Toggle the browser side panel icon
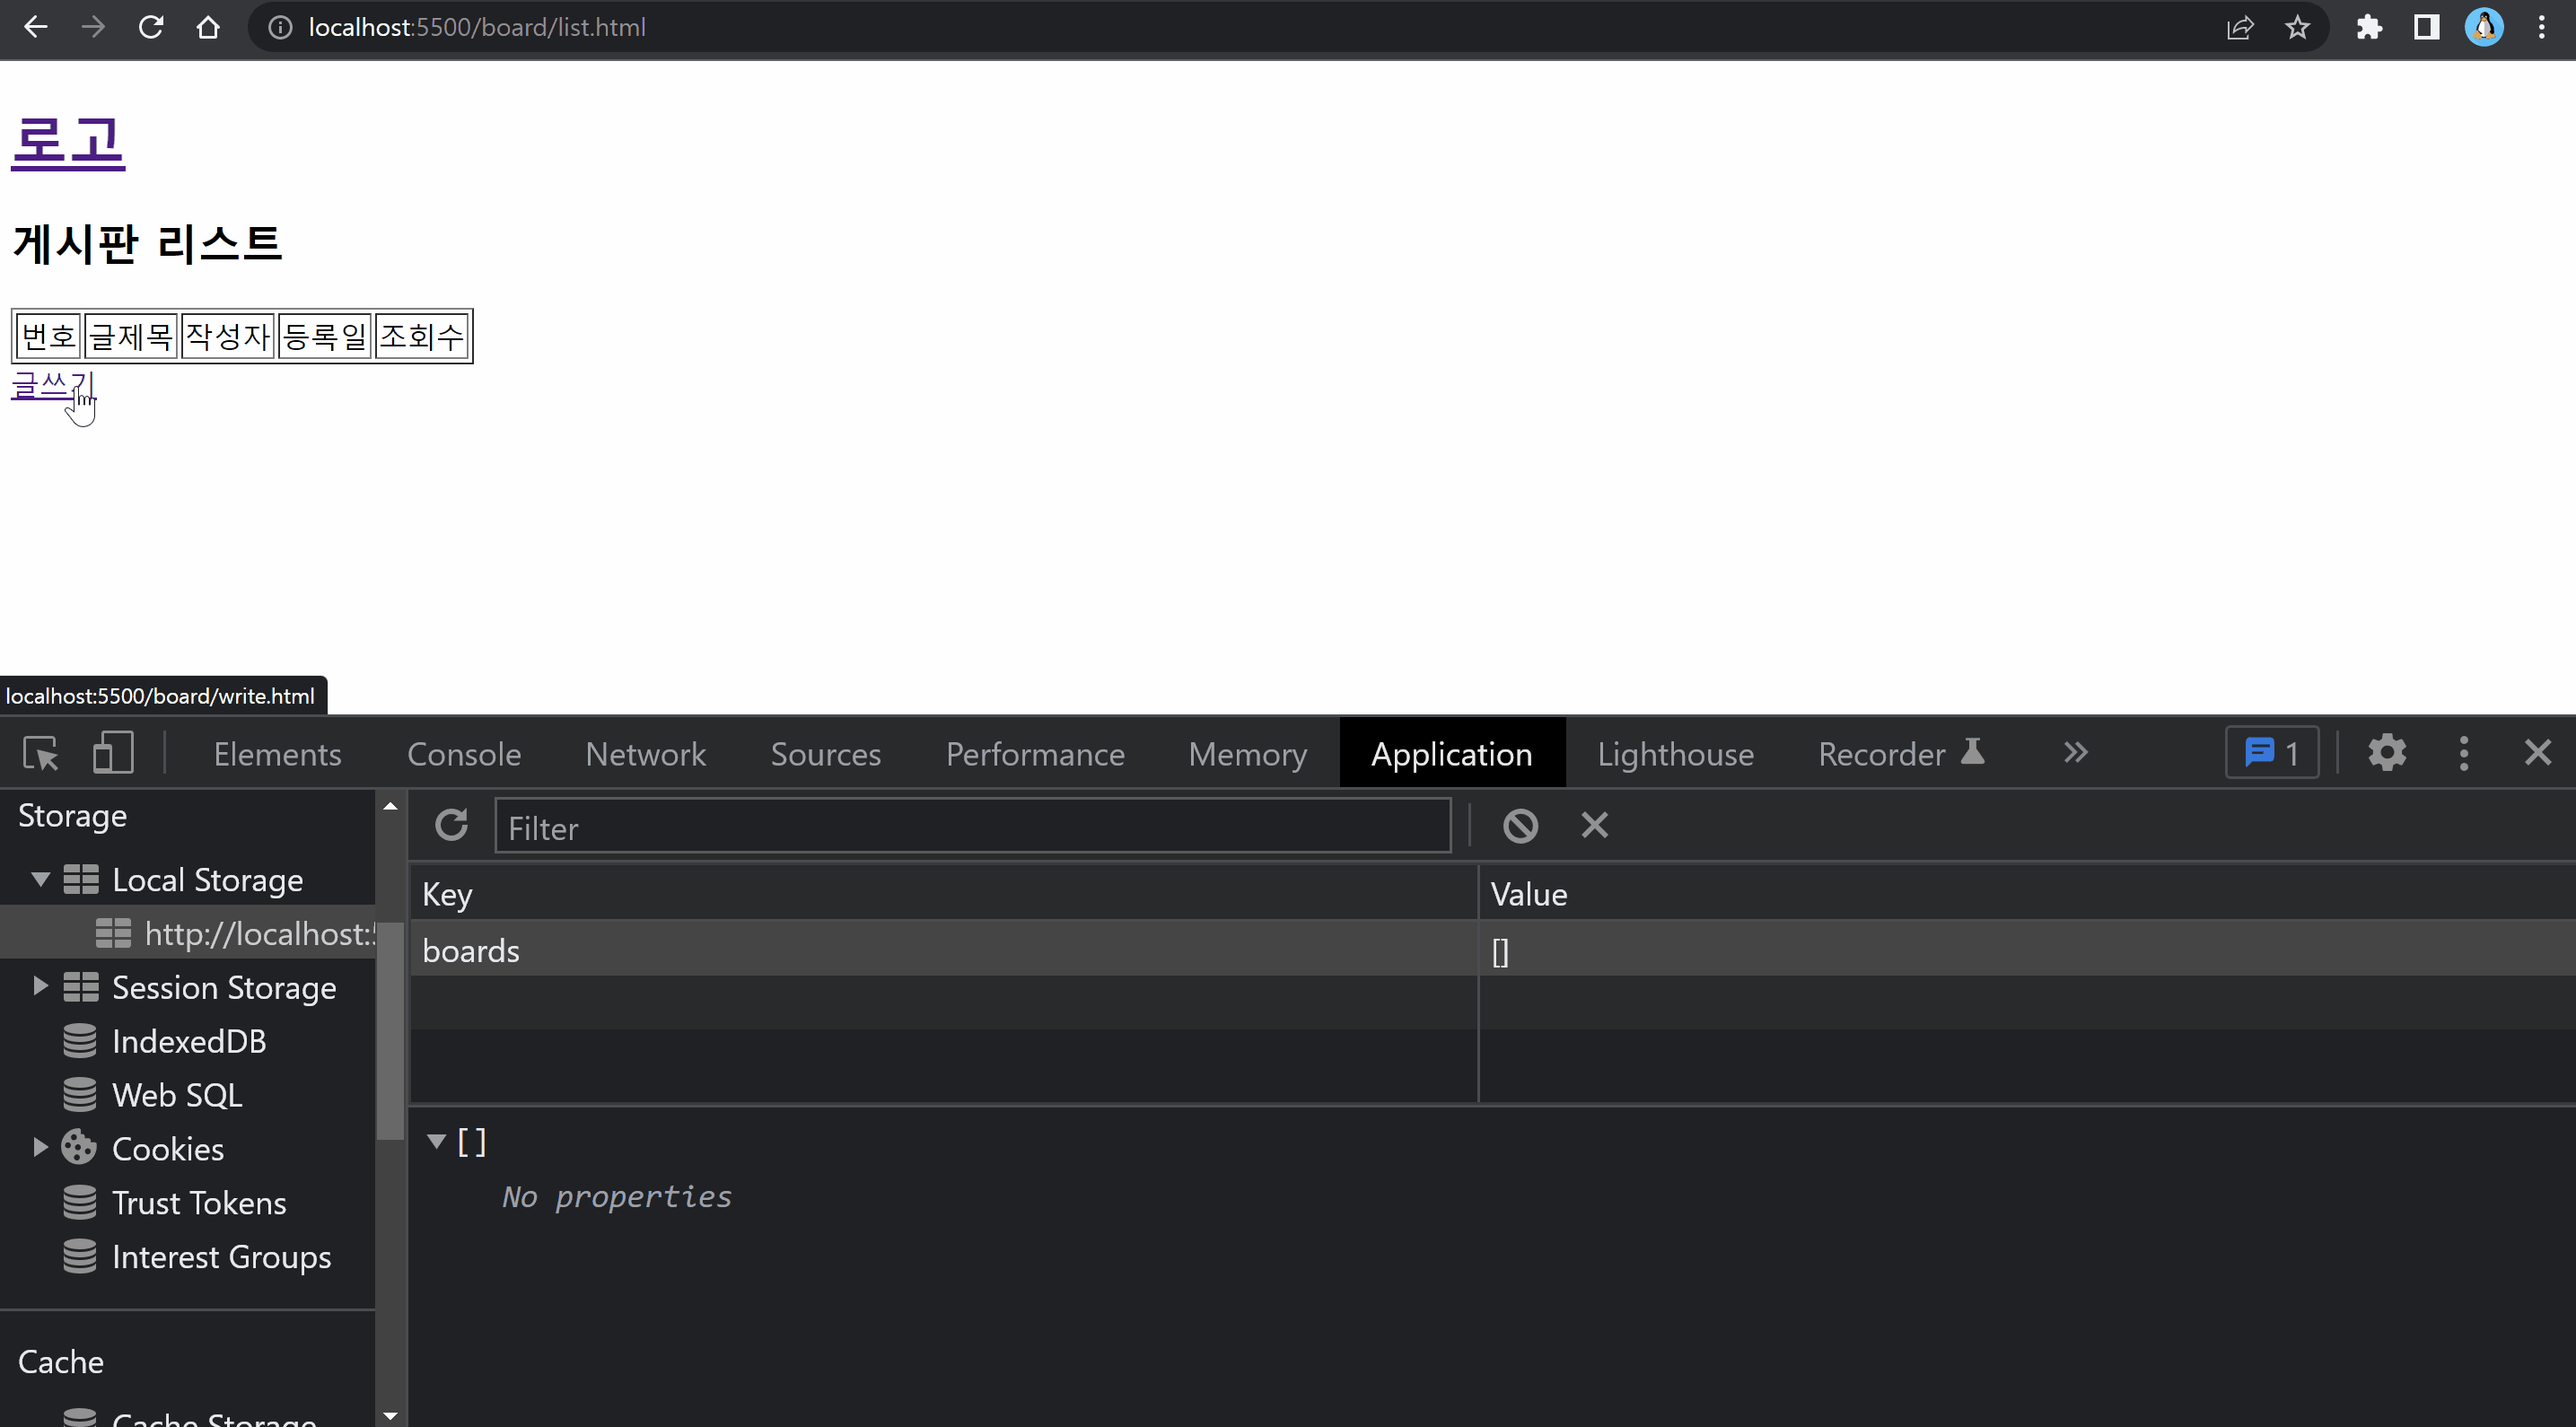 tap(2426, 27)
